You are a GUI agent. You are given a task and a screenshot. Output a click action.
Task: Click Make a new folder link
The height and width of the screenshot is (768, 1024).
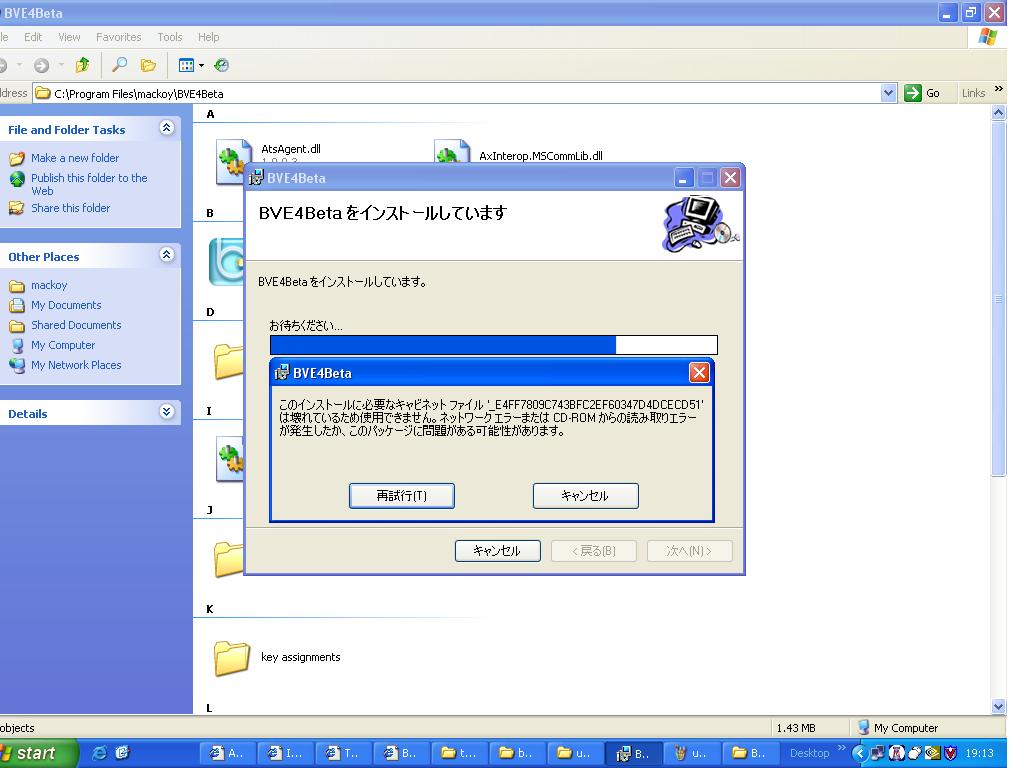pyautogui.click(x=75, y=158)
